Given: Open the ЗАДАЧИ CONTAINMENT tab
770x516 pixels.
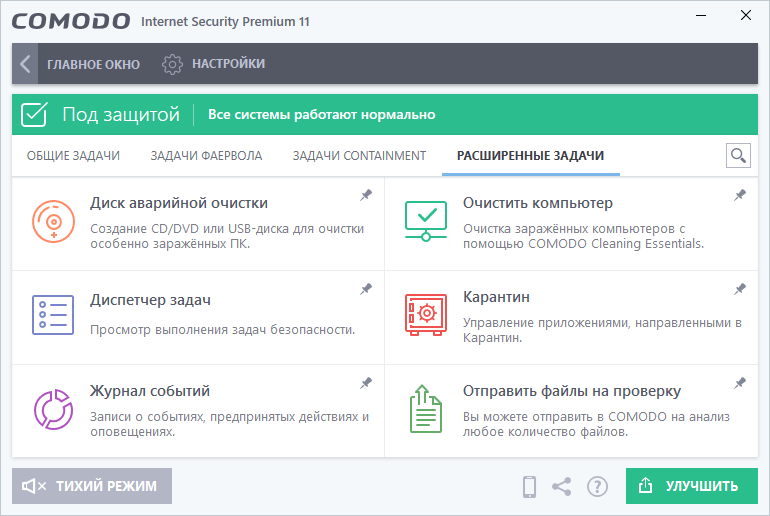Looking at the screenshot, I should point(359,156).
